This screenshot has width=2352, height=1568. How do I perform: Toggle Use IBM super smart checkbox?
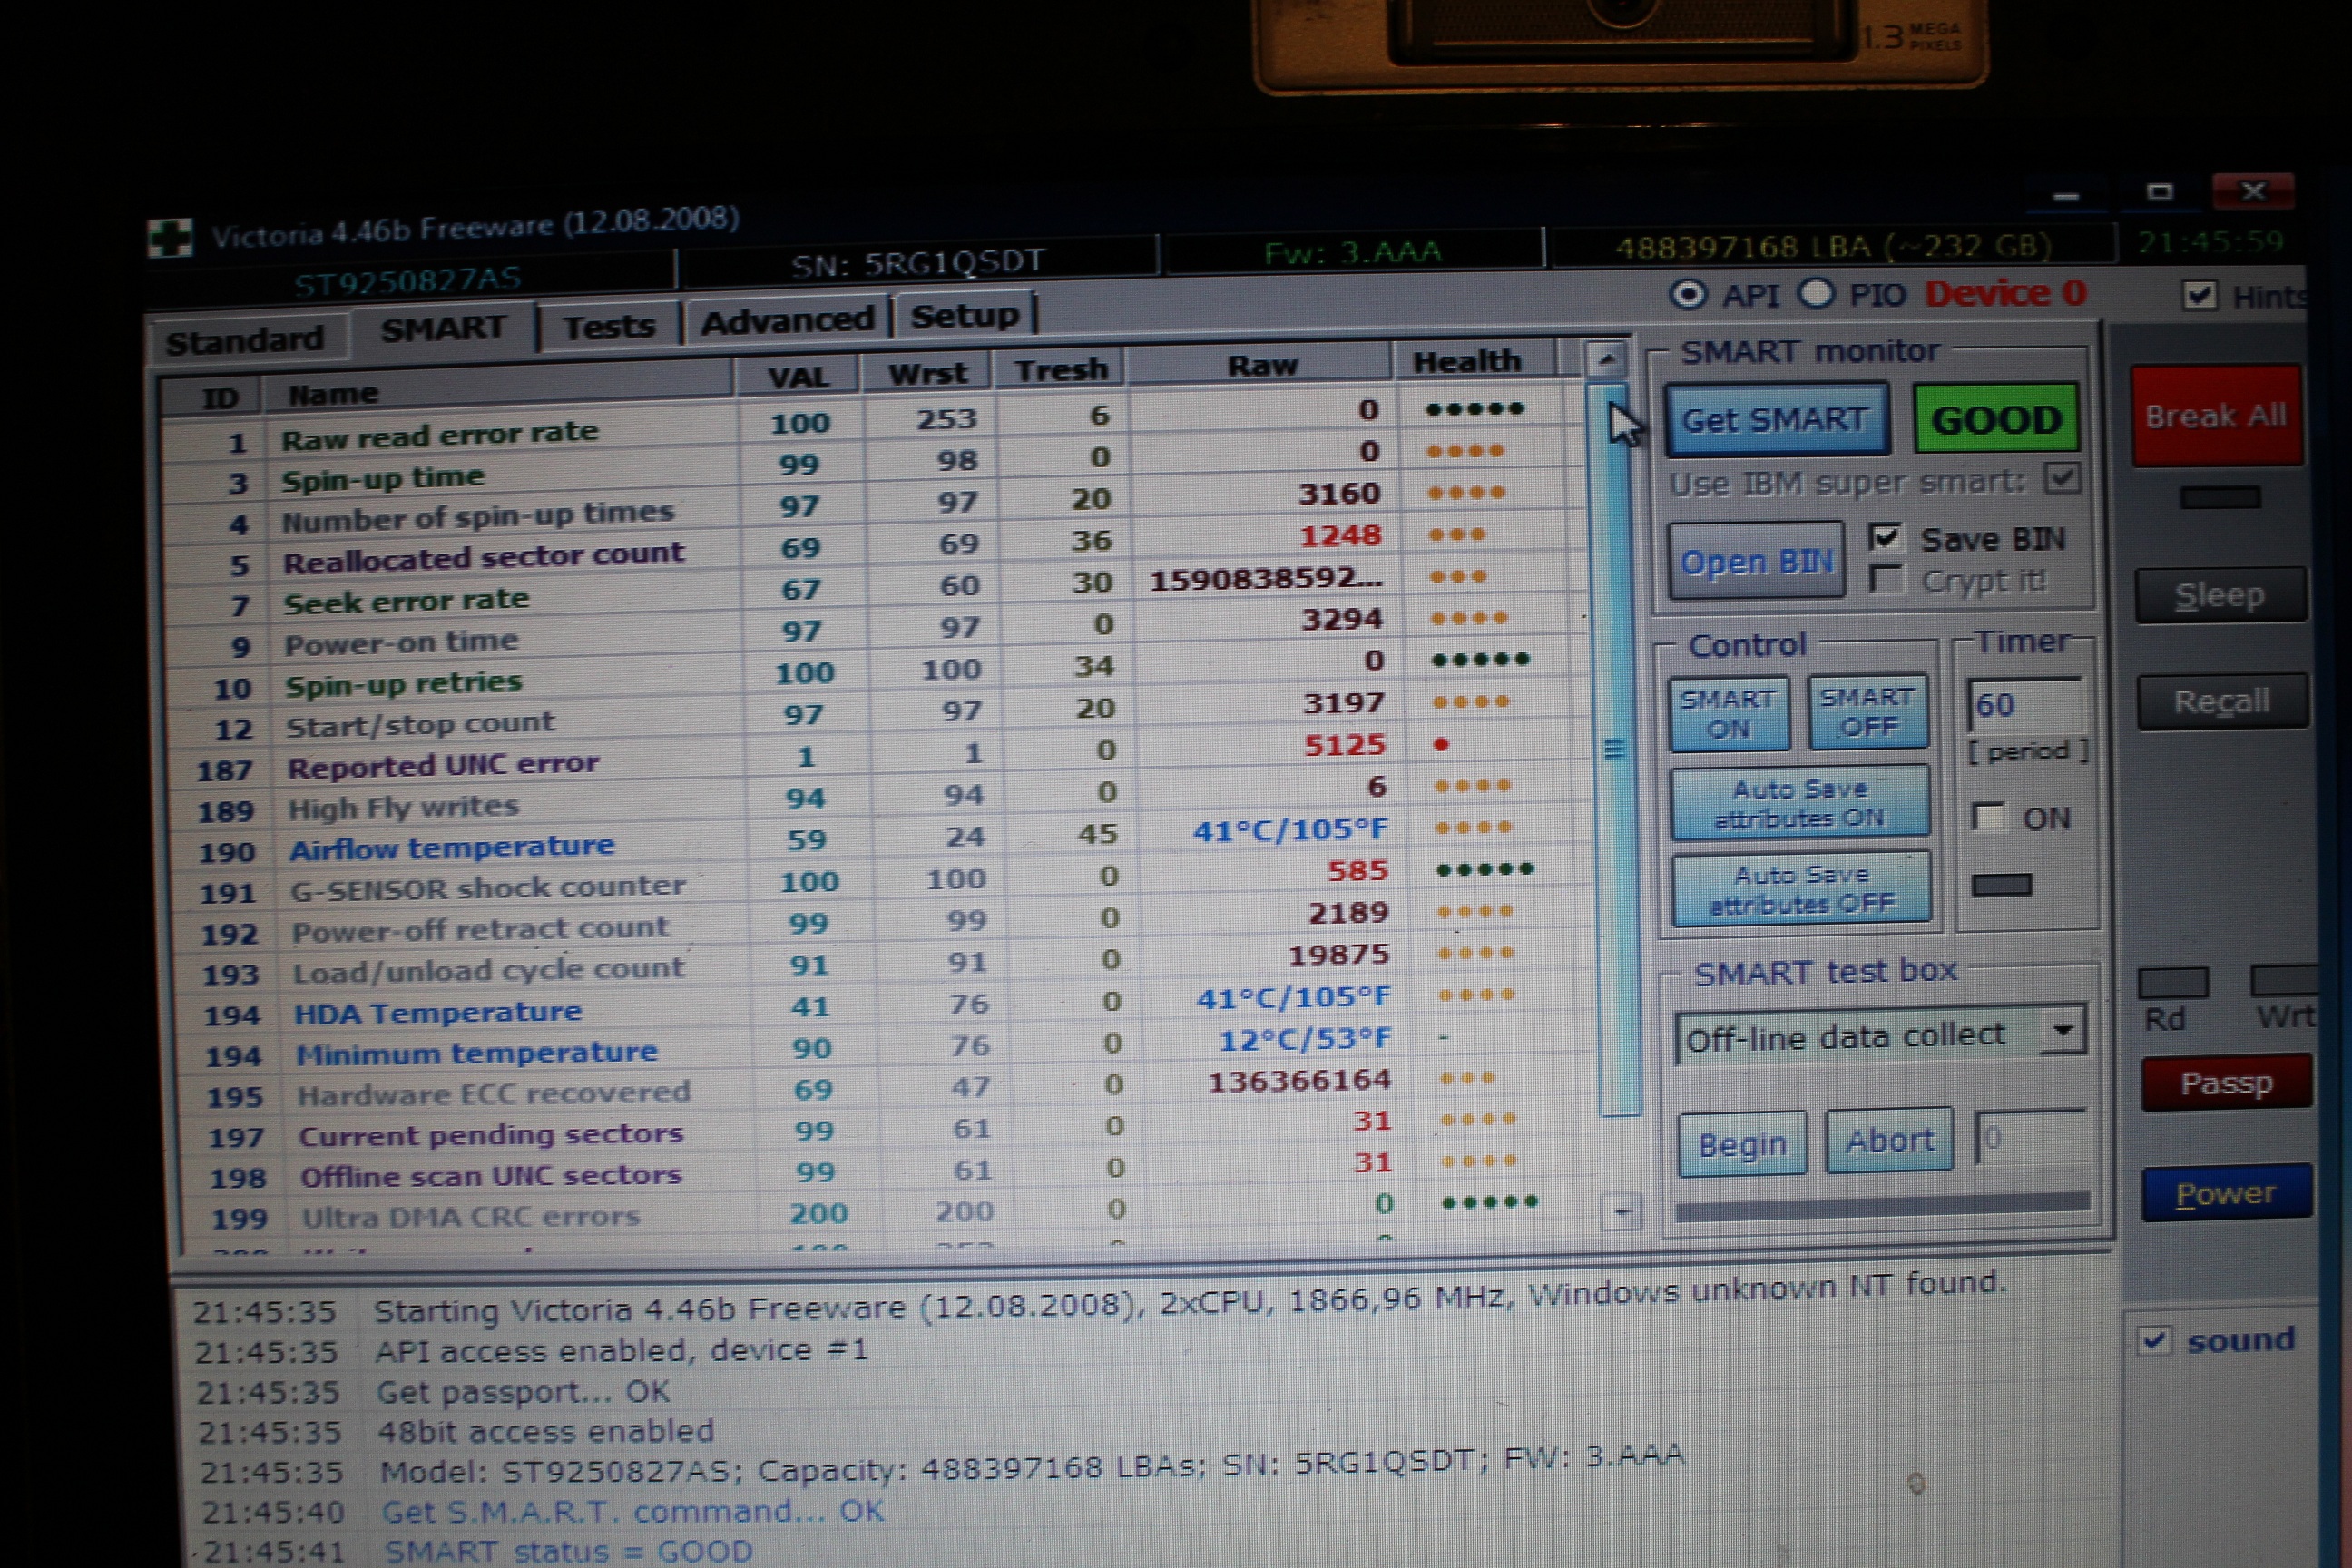(x=2063, y=479)
